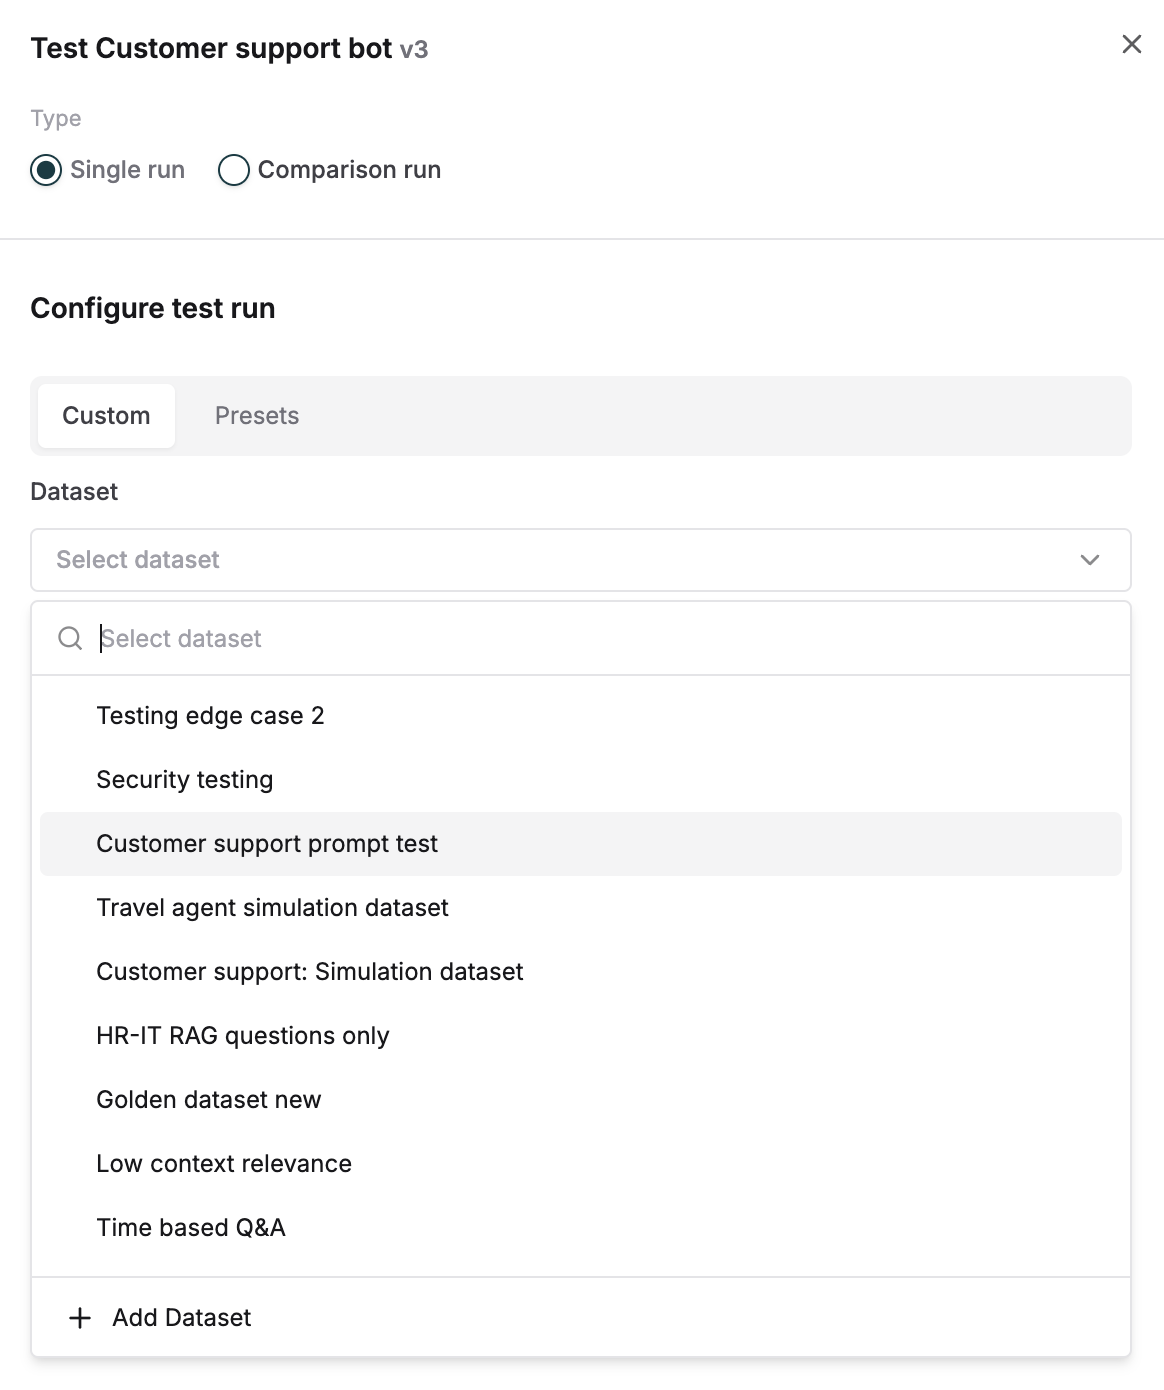The width and height of the screenshot is (1164, 1390).
Task: Click the close X icon of the dialog
Action: pos(1130,44)
